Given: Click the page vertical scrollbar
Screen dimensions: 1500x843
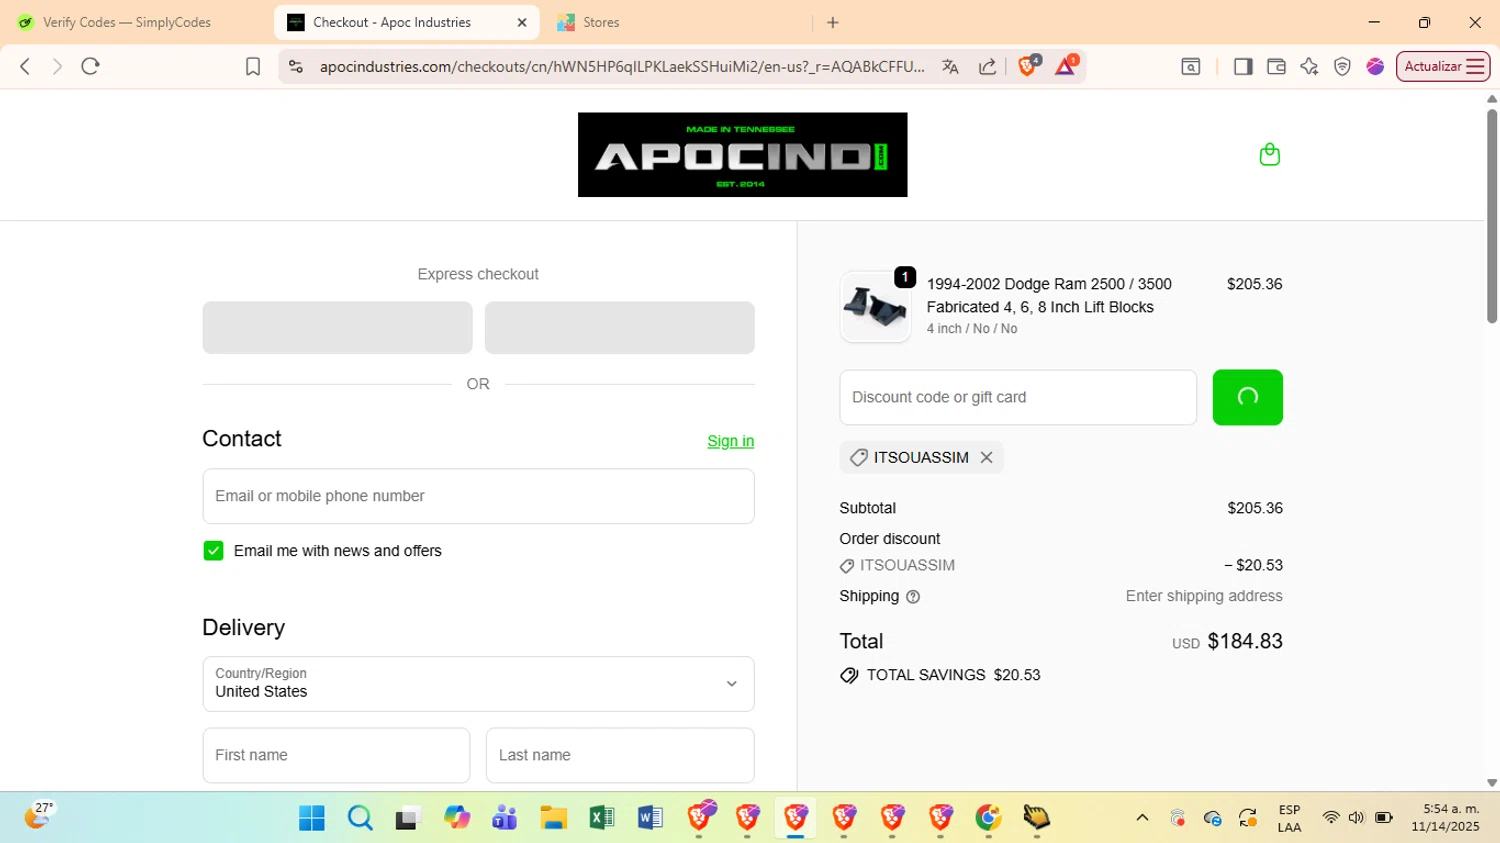Looking at the screenshot, I should (x=1491, y=215).
